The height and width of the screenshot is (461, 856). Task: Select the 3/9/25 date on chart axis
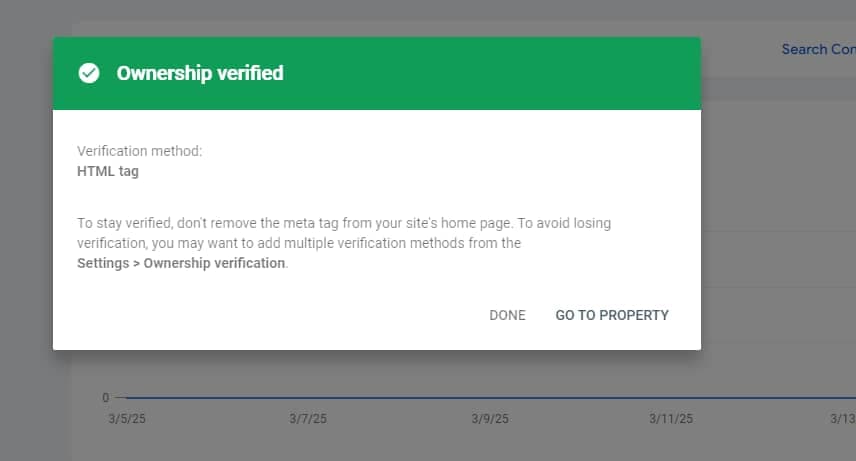click(490, 418)
